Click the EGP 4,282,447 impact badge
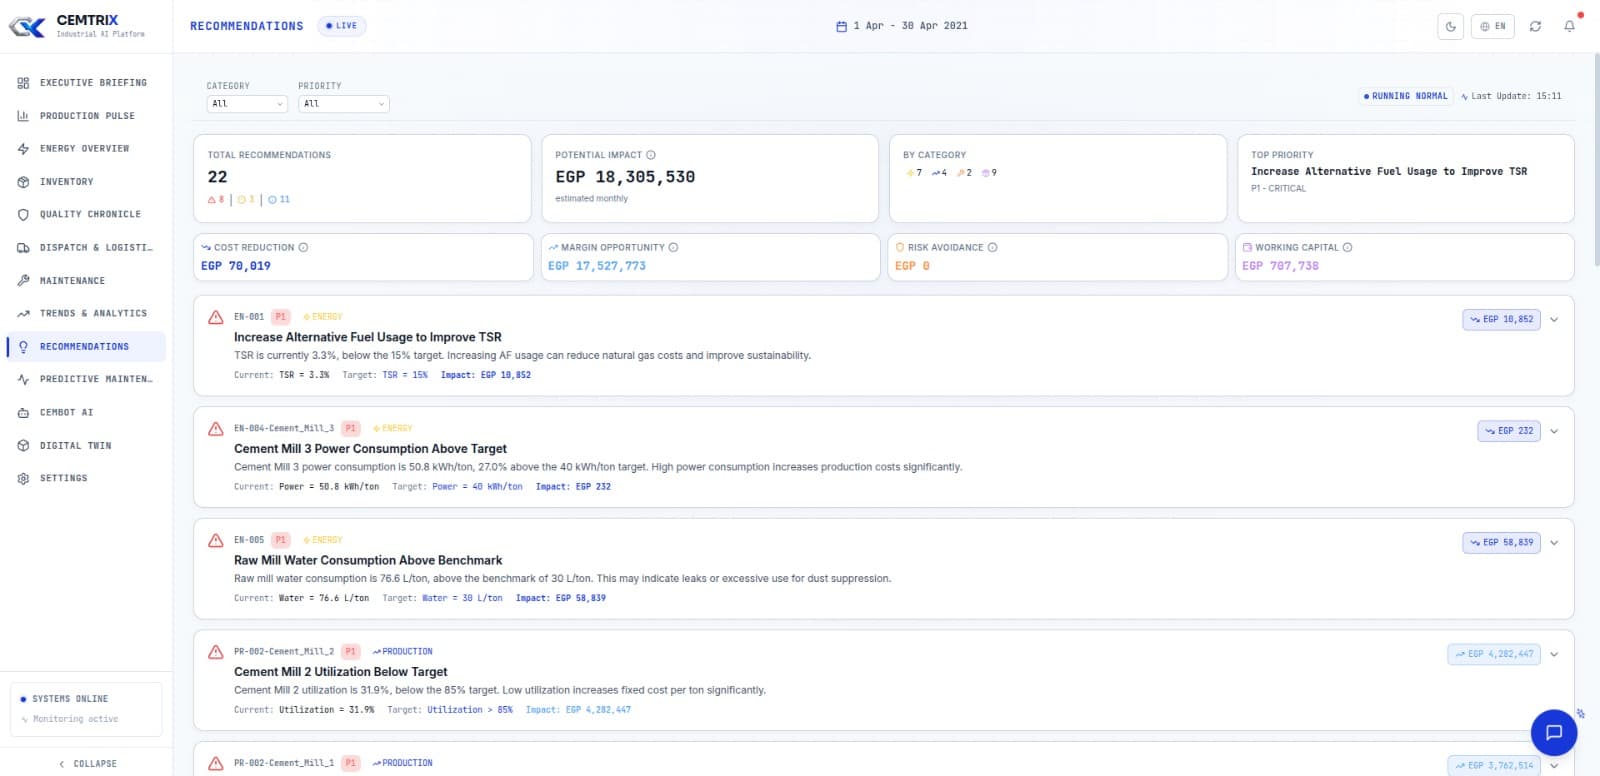The image size is (1600, 776). (1494, 654)
